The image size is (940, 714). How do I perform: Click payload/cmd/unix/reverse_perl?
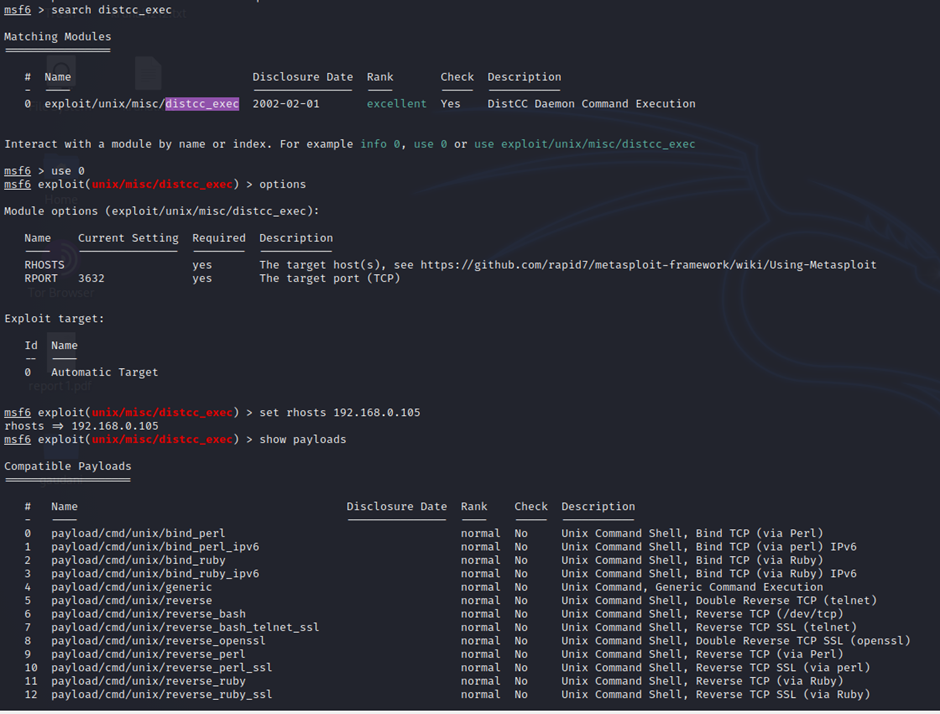pyautogui.click(x=148, y=654)
